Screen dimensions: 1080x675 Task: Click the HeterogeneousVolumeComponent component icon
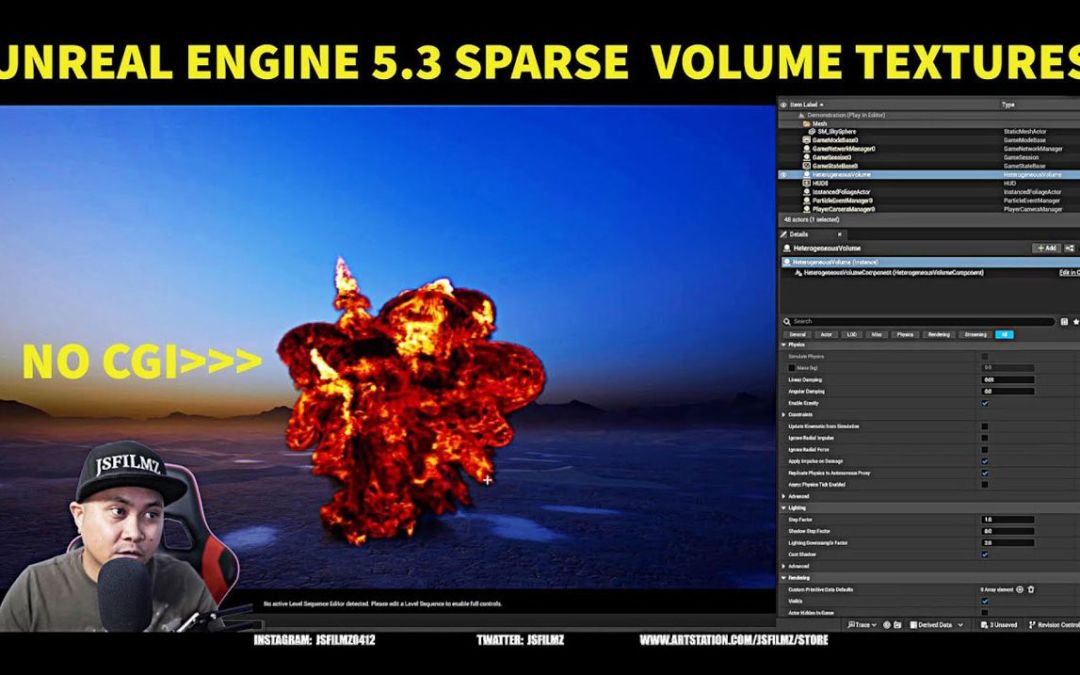(798, 273)
